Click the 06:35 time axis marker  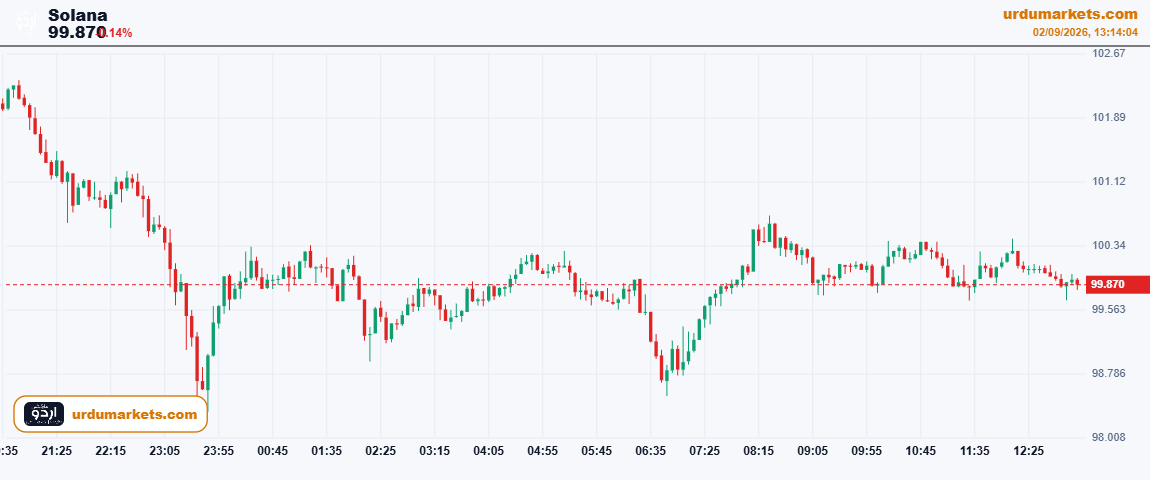(x=651, y=450)
